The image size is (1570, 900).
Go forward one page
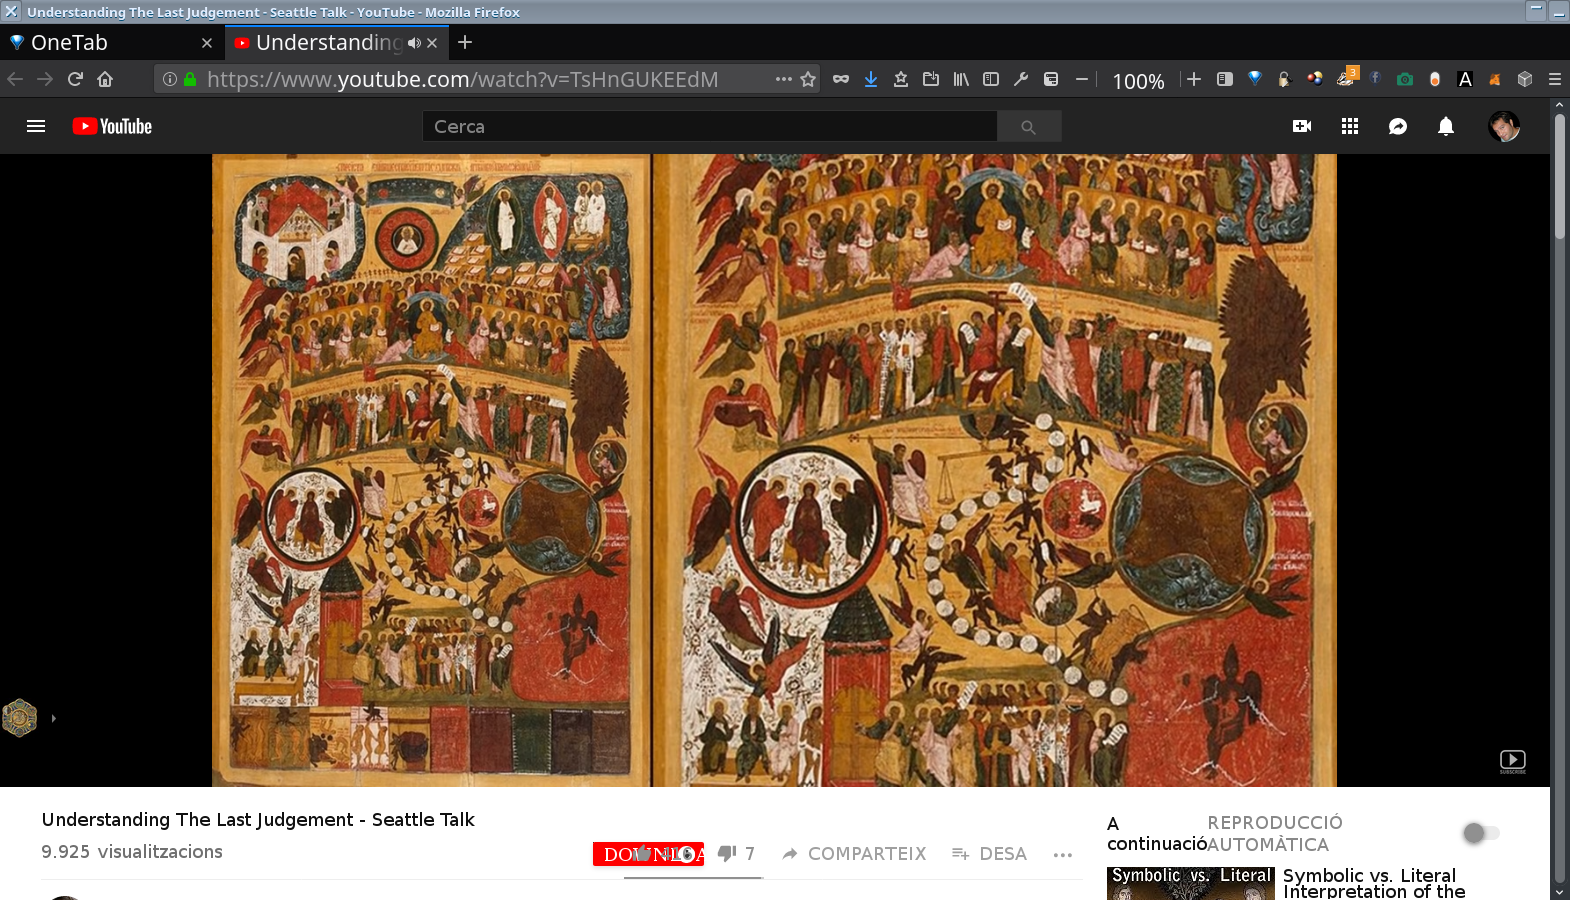point(45,79)
